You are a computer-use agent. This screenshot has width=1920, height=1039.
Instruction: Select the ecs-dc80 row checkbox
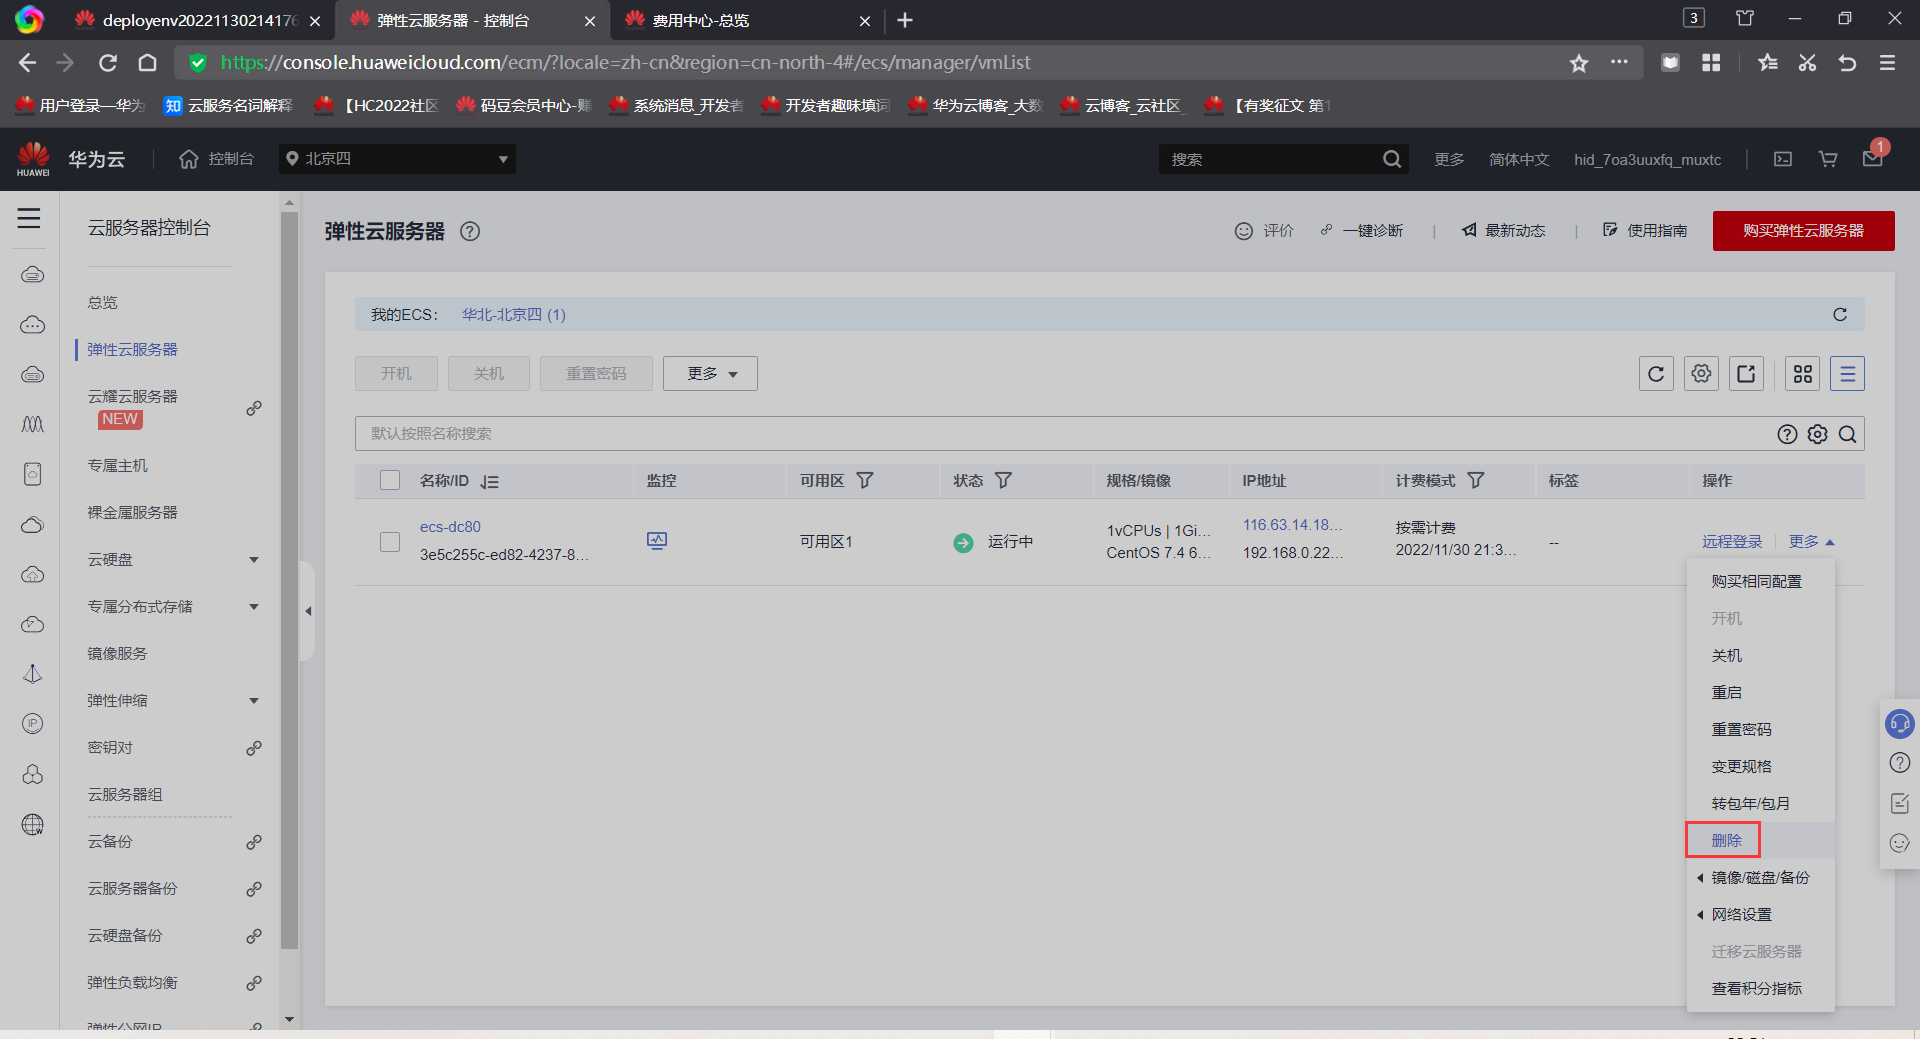(390, 541)
